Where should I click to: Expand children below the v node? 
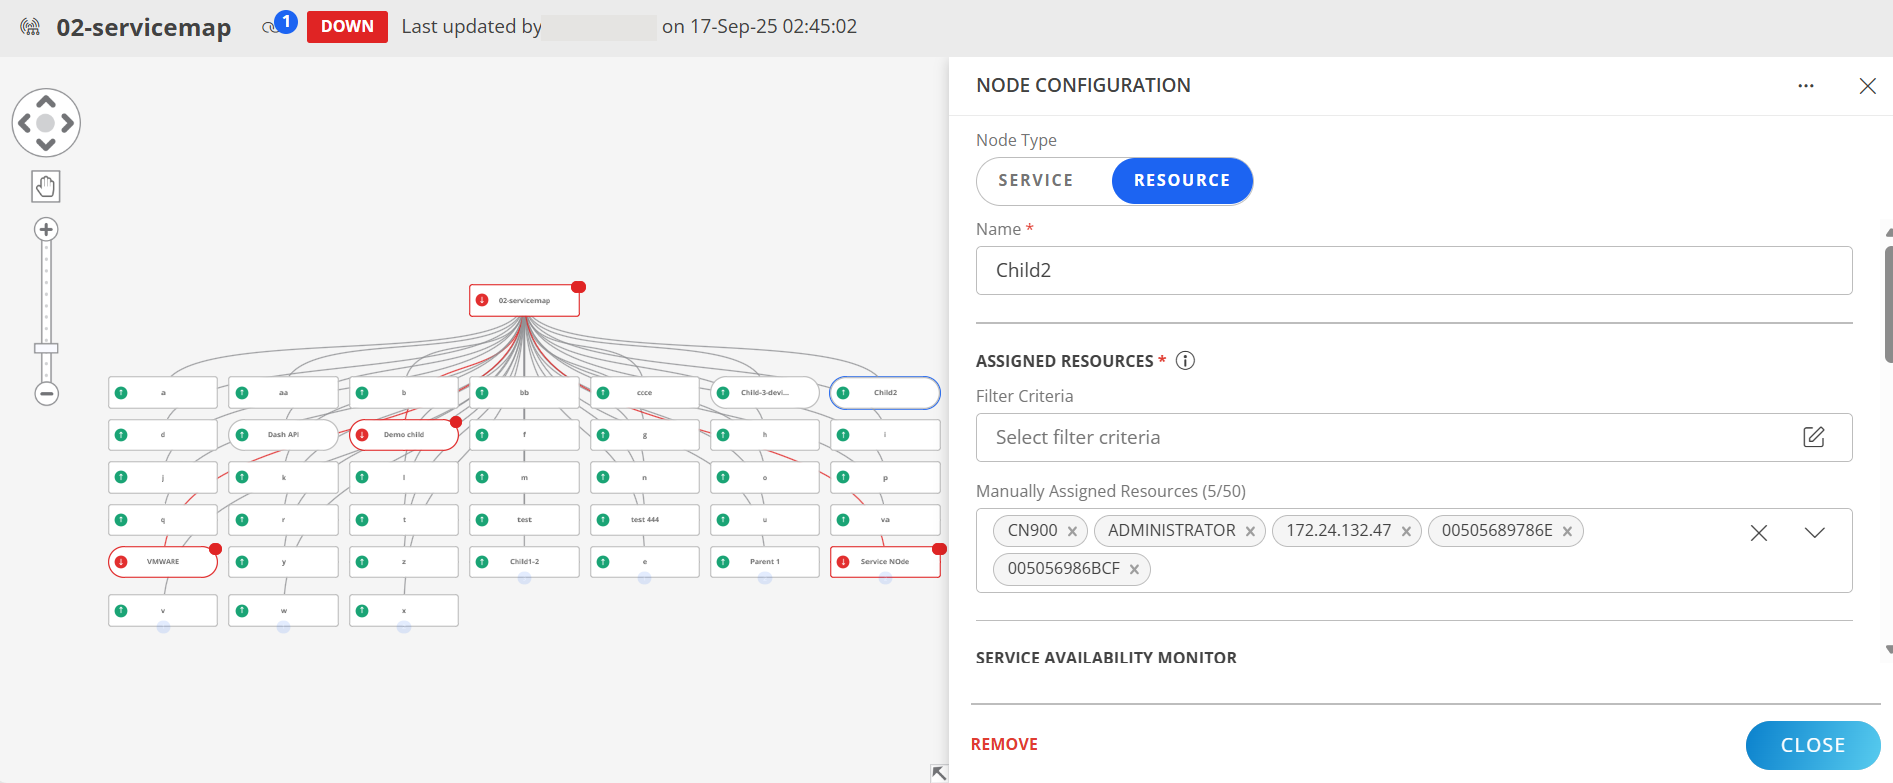click(x=163, y=627)
